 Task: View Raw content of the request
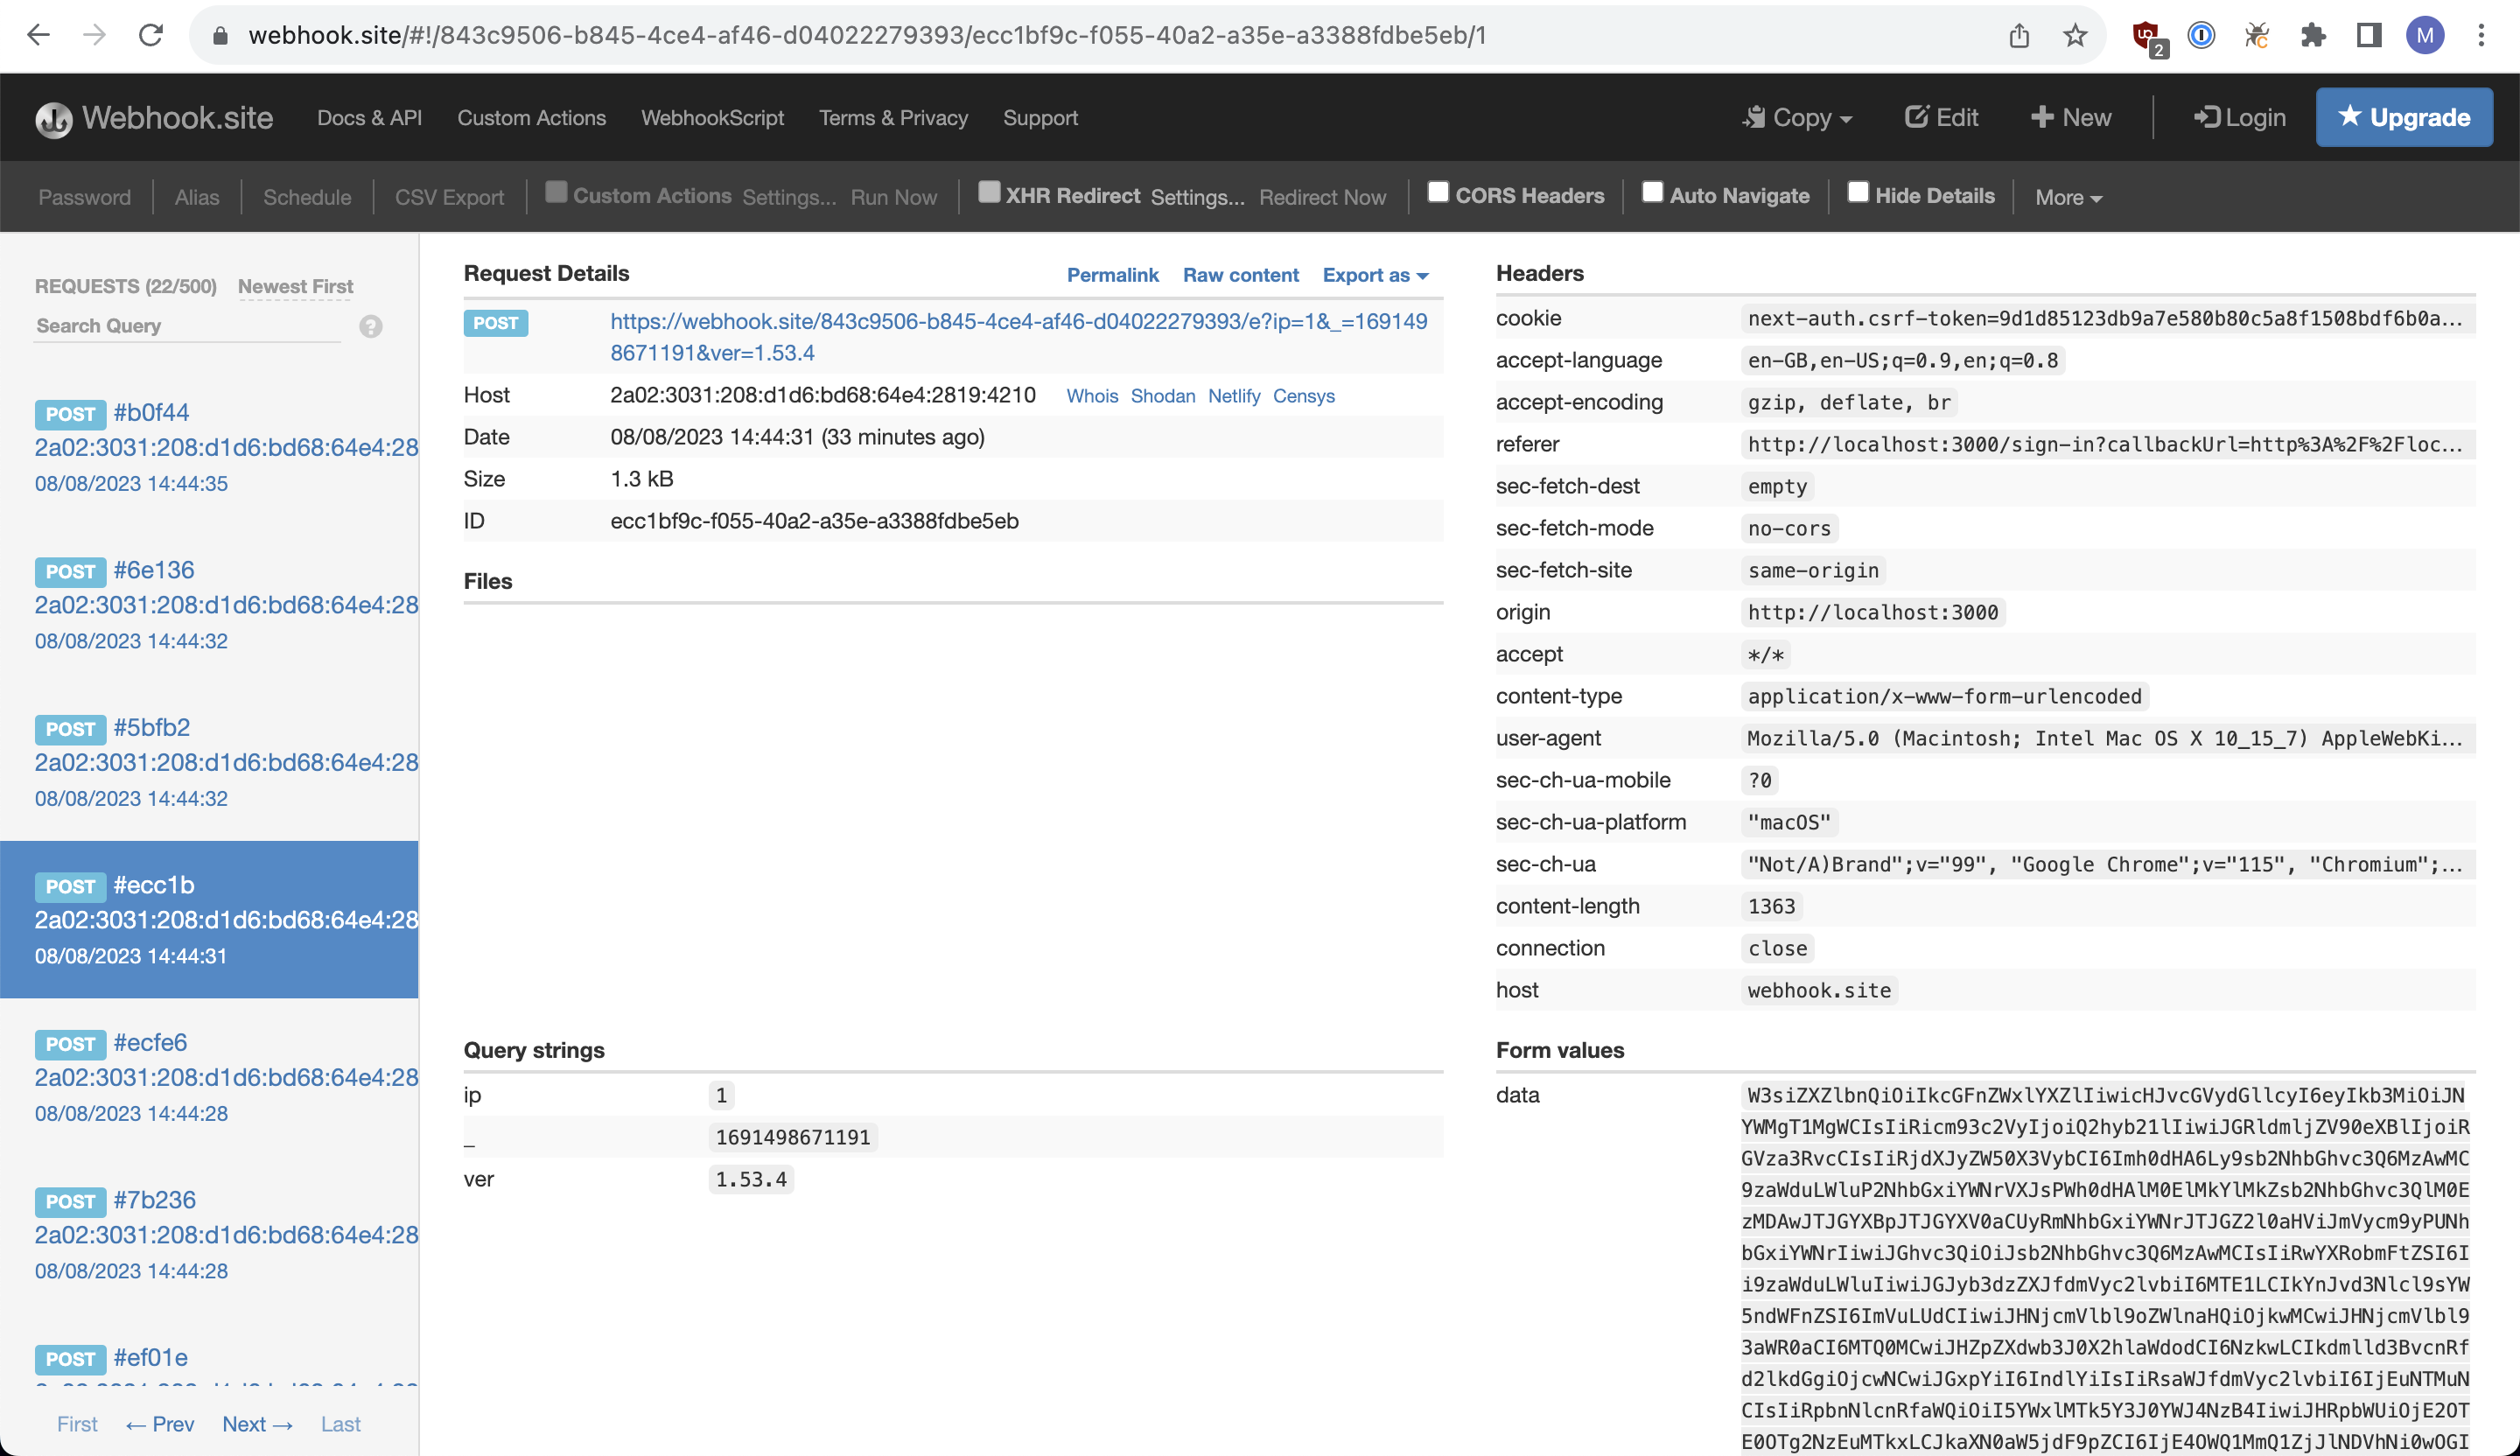coord(1241,275)
